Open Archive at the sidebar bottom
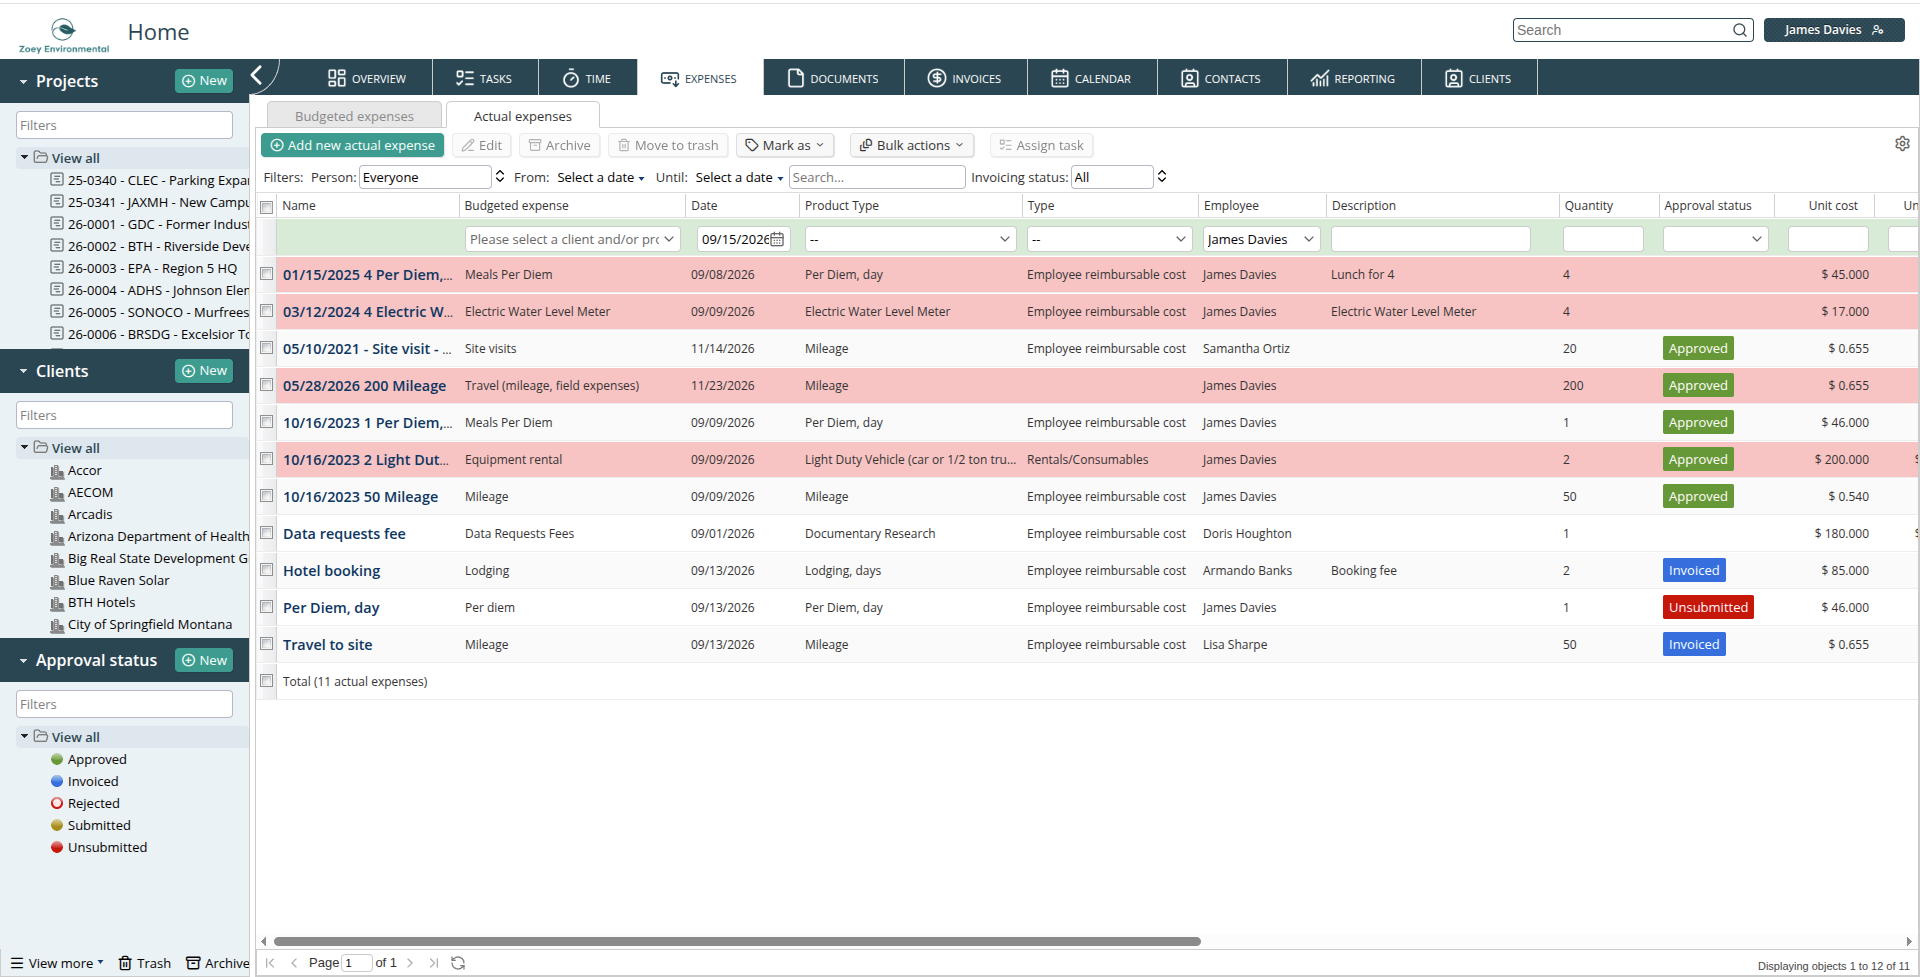 pyautogui.click(x=218, y=963)
